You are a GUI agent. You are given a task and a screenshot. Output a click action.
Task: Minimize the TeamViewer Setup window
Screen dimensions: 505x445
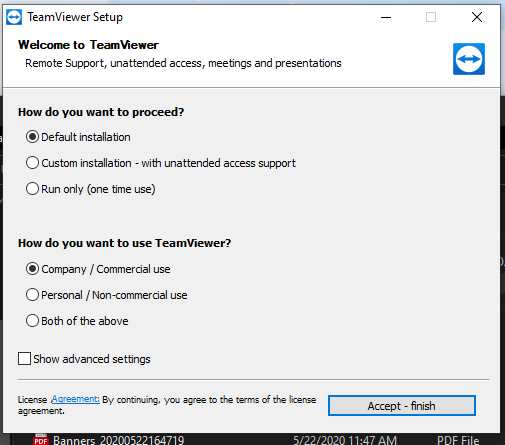tap(386, 17)
